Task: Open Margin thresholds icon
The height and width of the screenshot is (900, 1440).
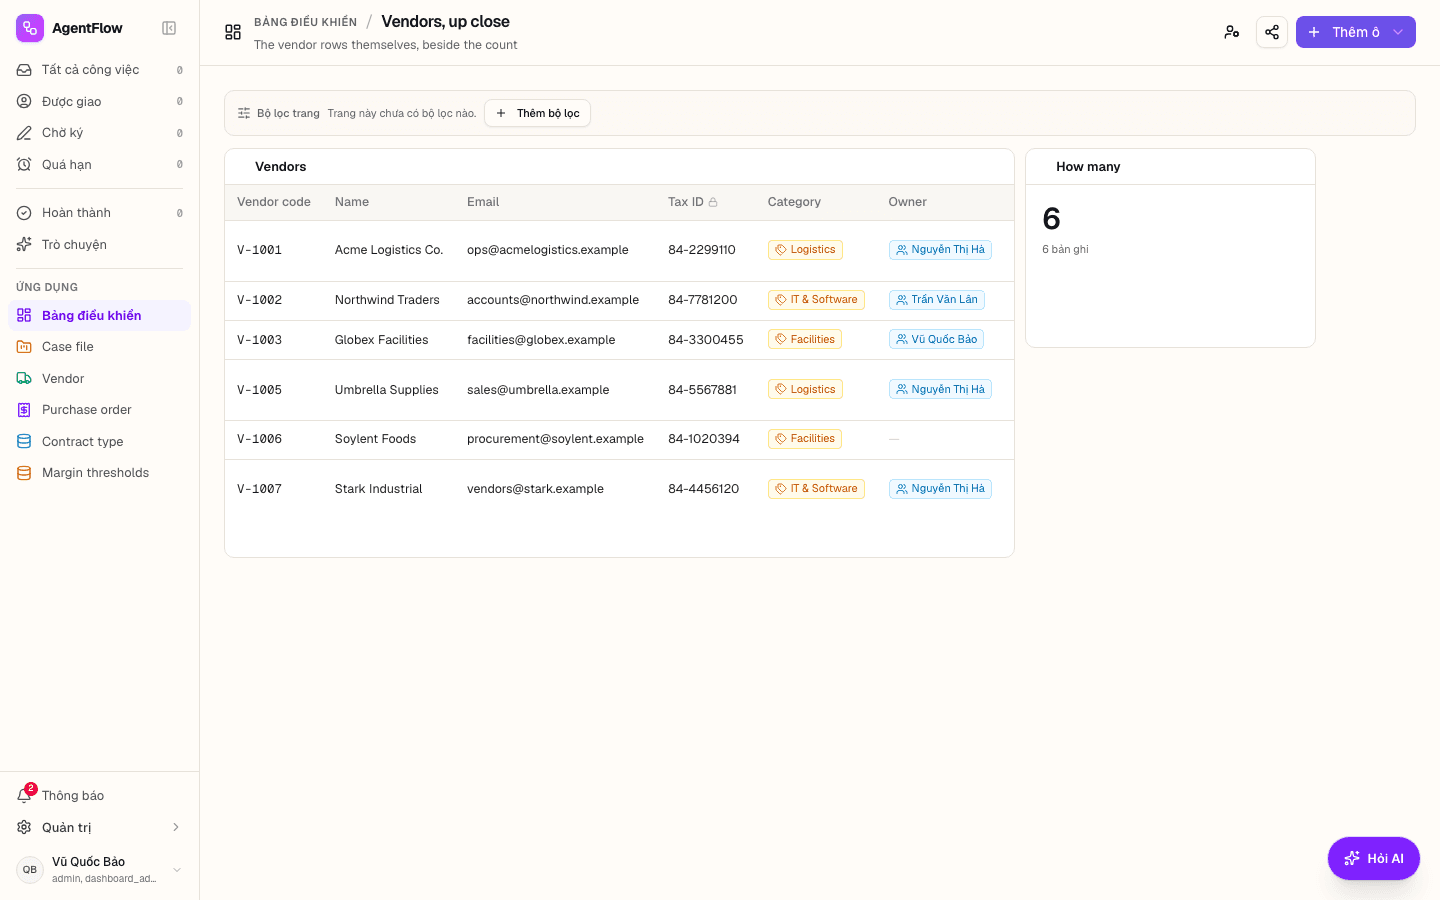Action: (x=24, y=473)
